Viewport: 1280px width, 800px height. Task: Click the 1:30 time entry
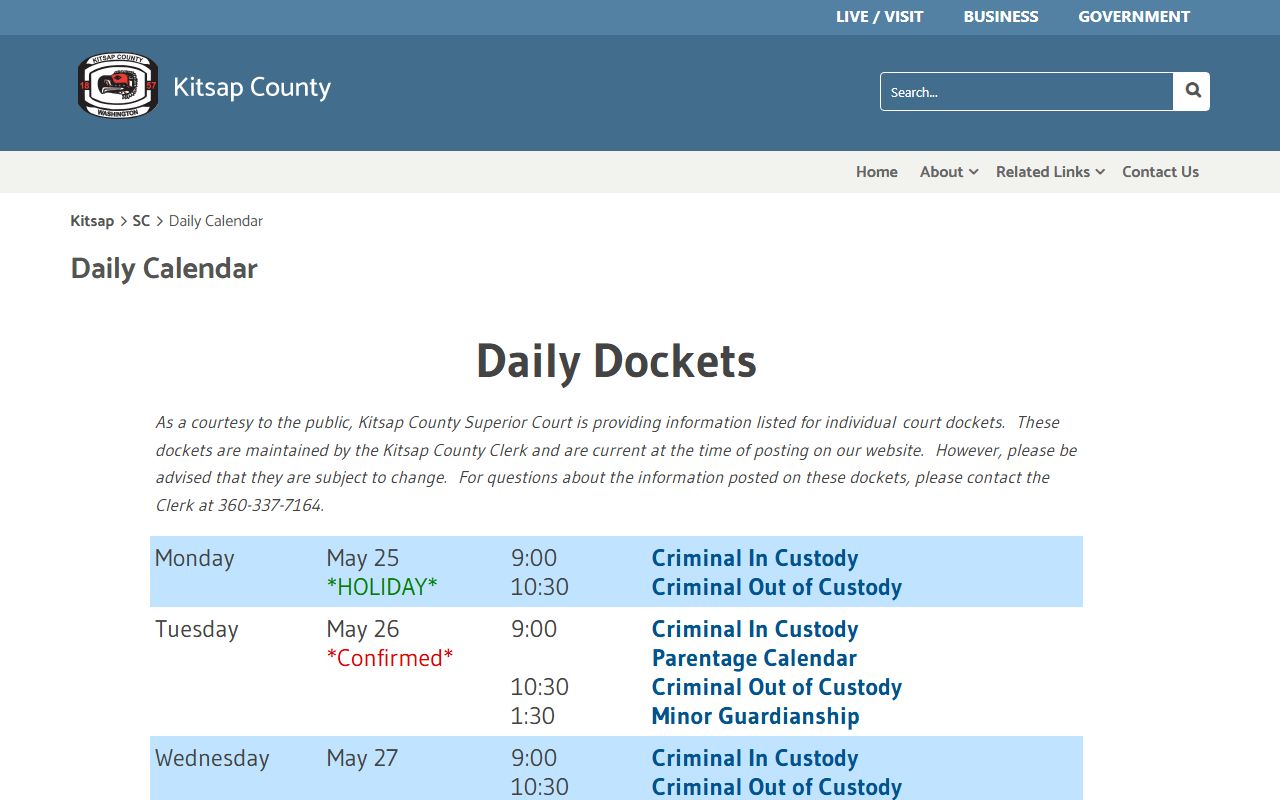pos(533,716)
